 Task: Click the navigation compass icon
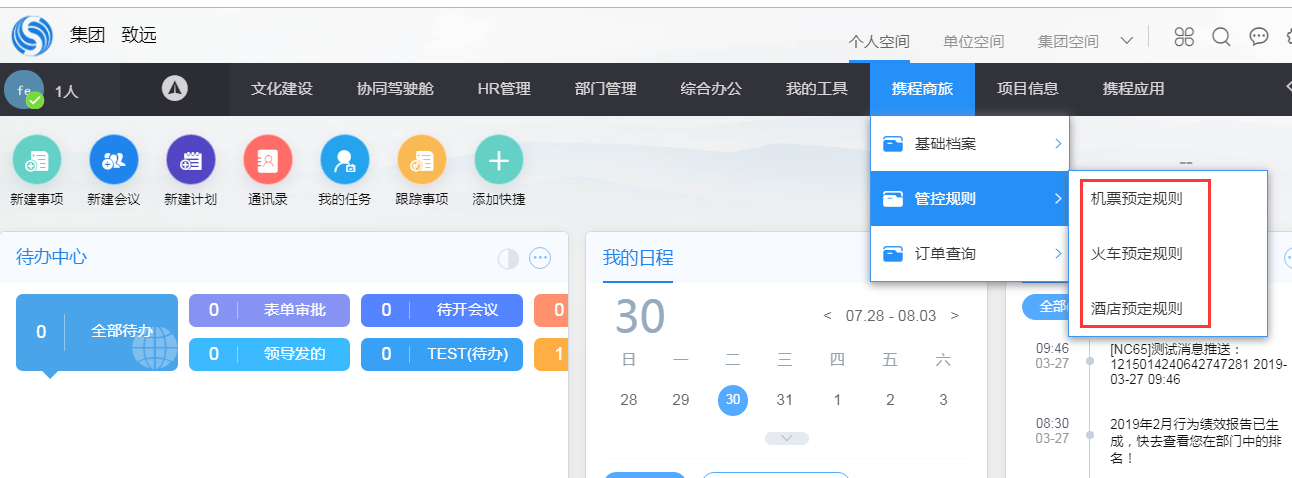175,88
